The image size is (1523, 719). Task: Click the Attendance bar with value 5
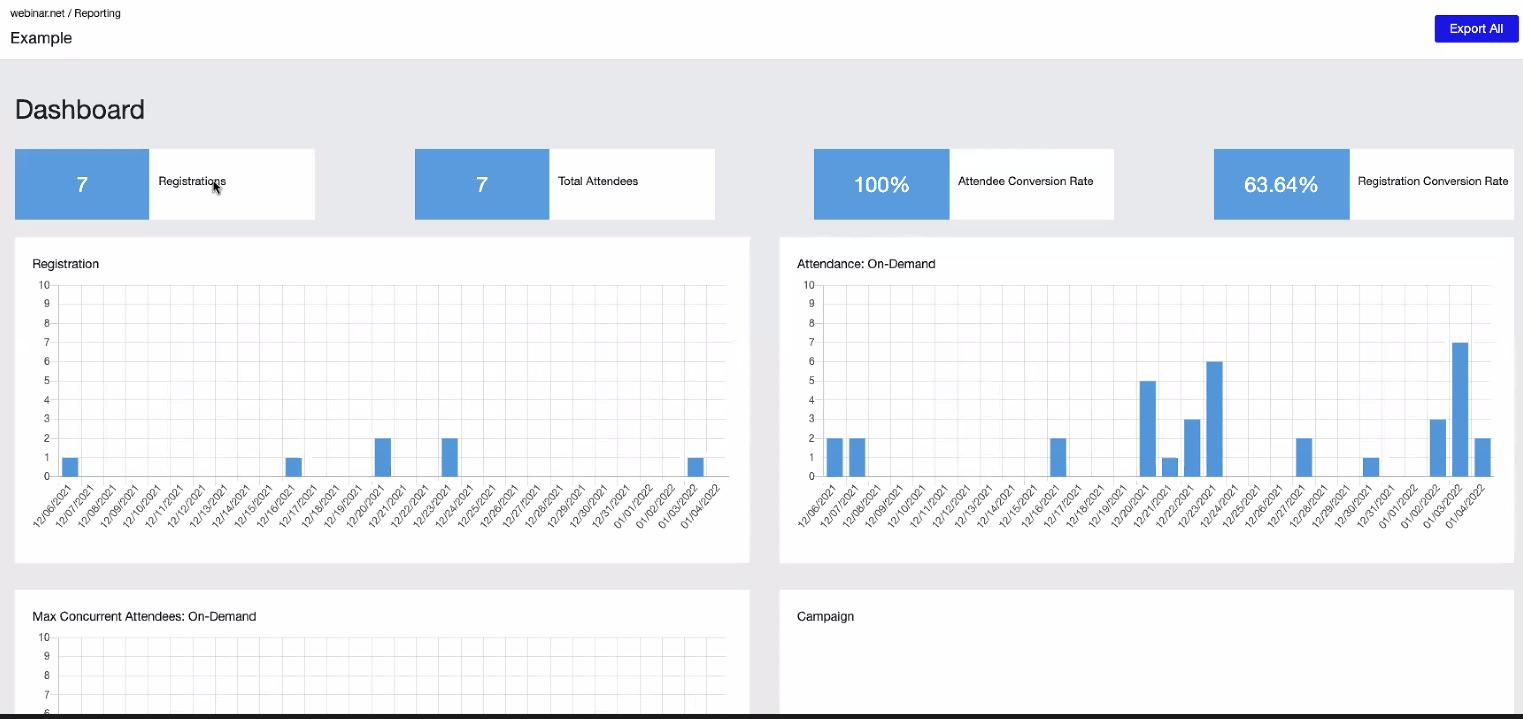pos(1147,429)
